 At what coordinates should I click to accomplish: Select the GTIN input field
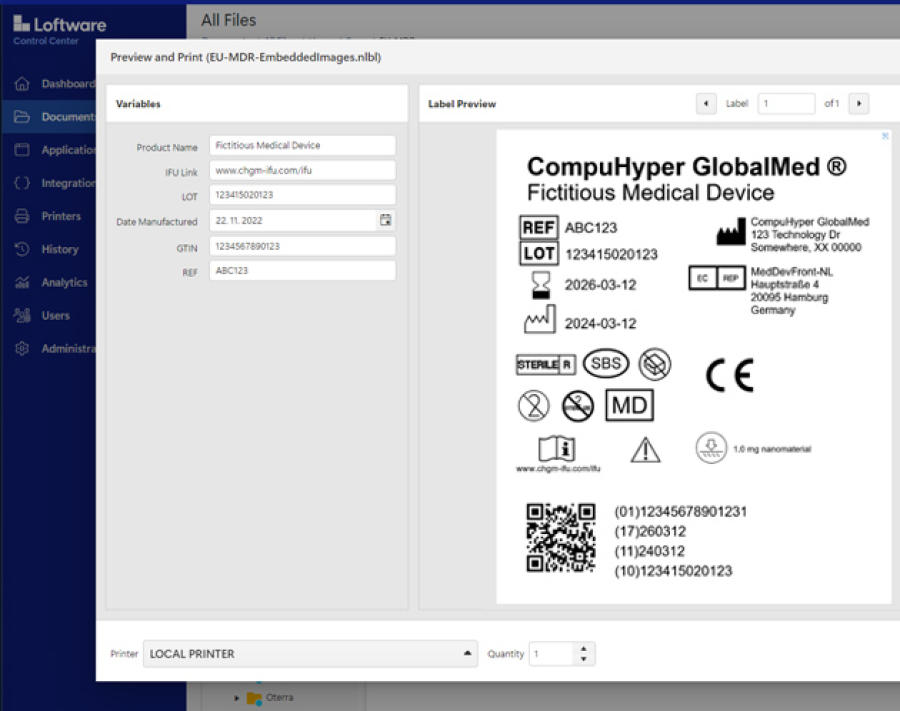tap(302, 246)
